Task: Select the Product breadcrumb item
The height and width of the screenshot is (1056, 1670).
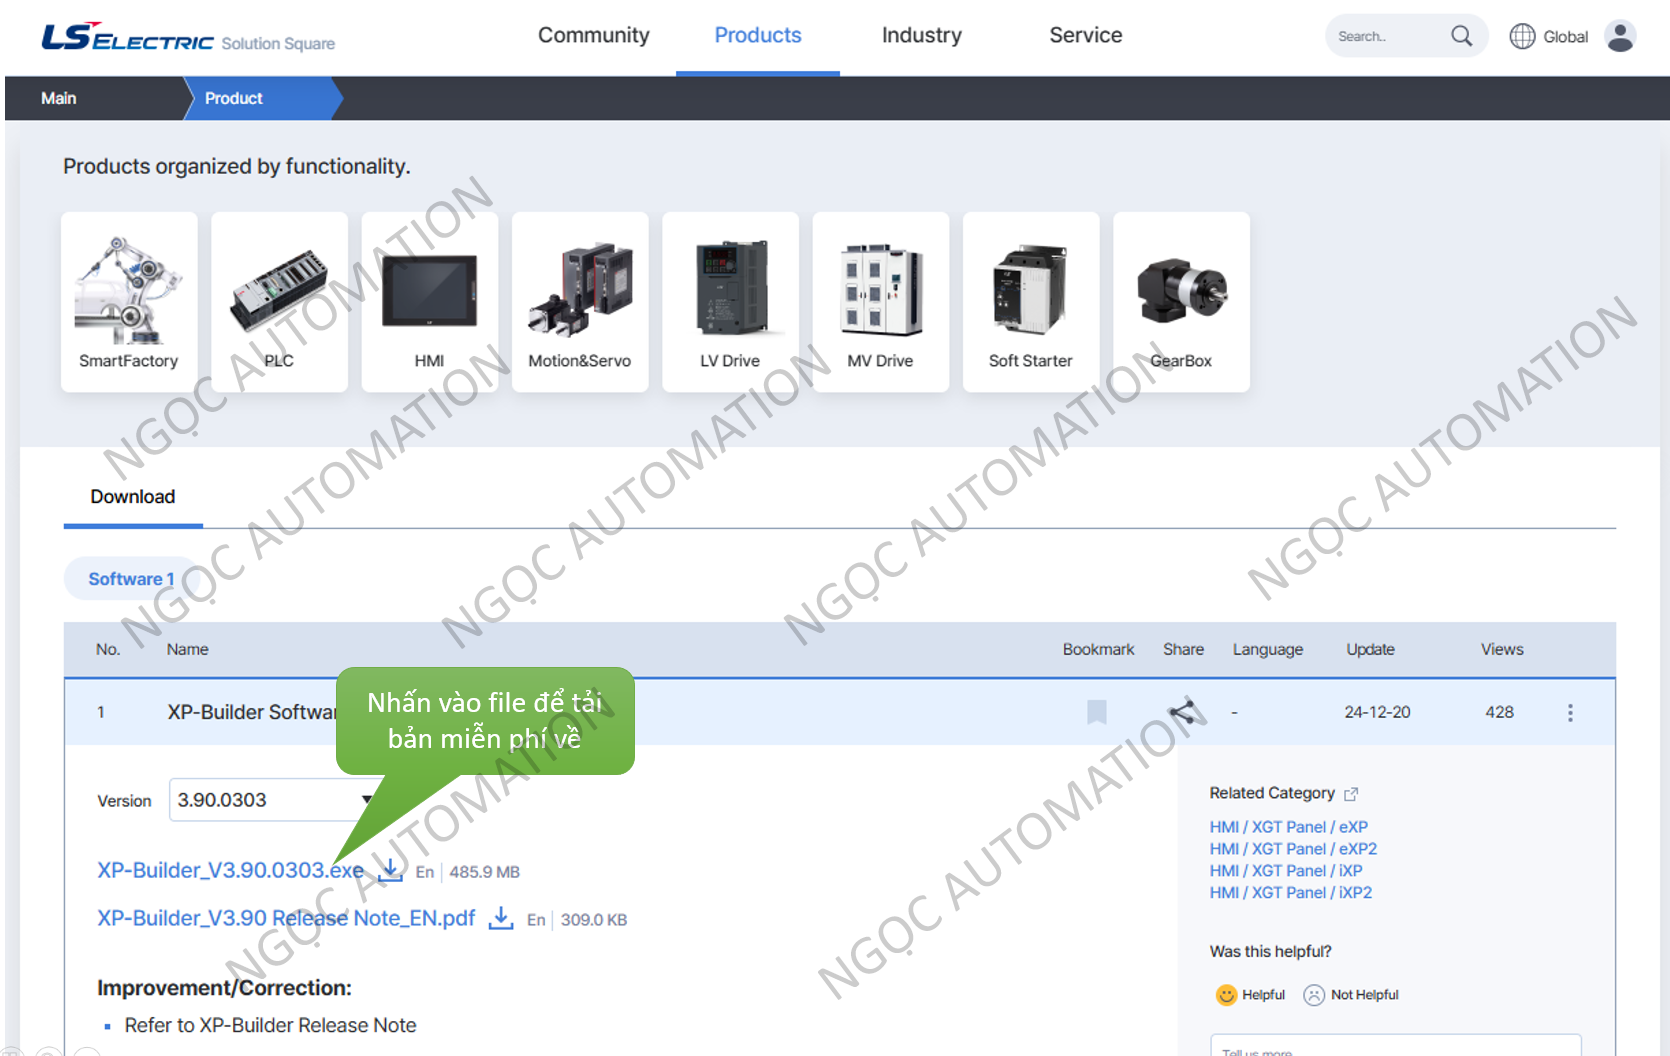Action: pyautogui.click(x=234, y=98)
